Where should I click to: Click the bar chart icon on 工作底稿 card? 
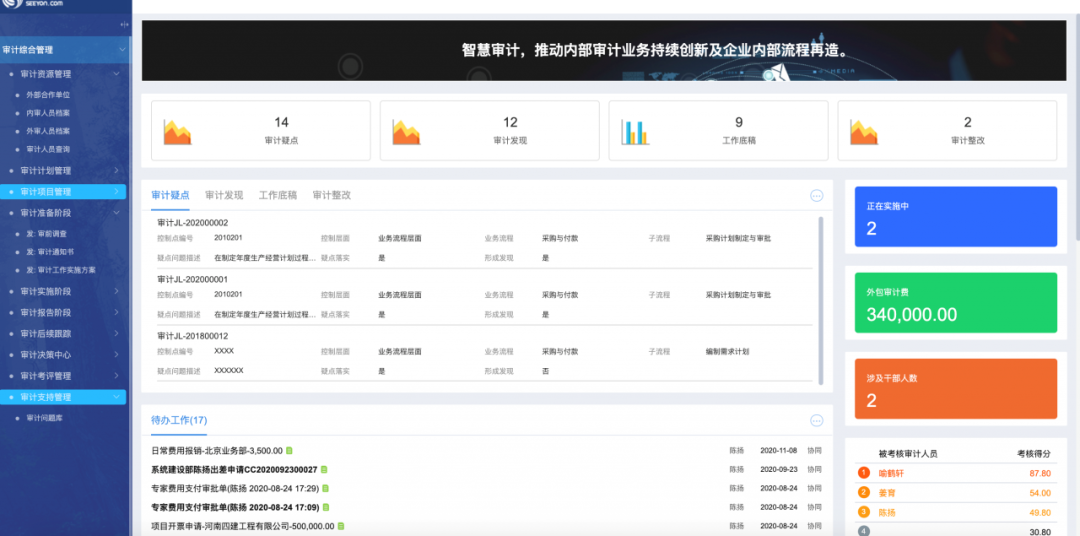[635, 132]
